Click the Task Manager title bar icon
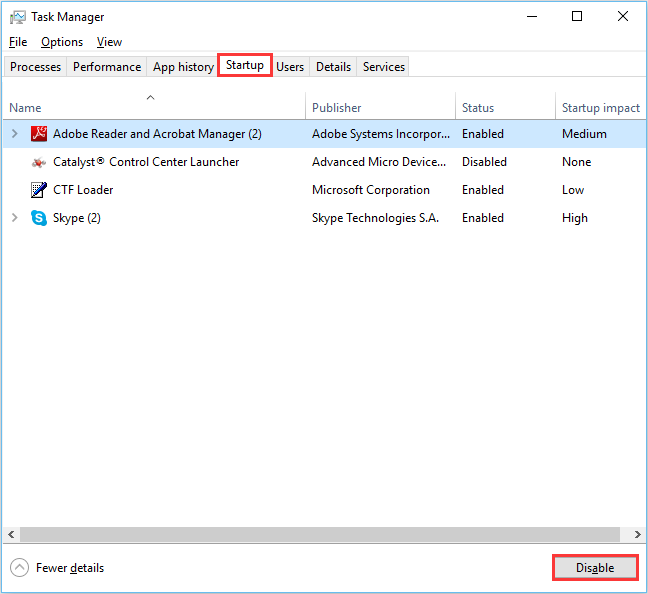This screenshot has height=594, width=648. (18, 17)
